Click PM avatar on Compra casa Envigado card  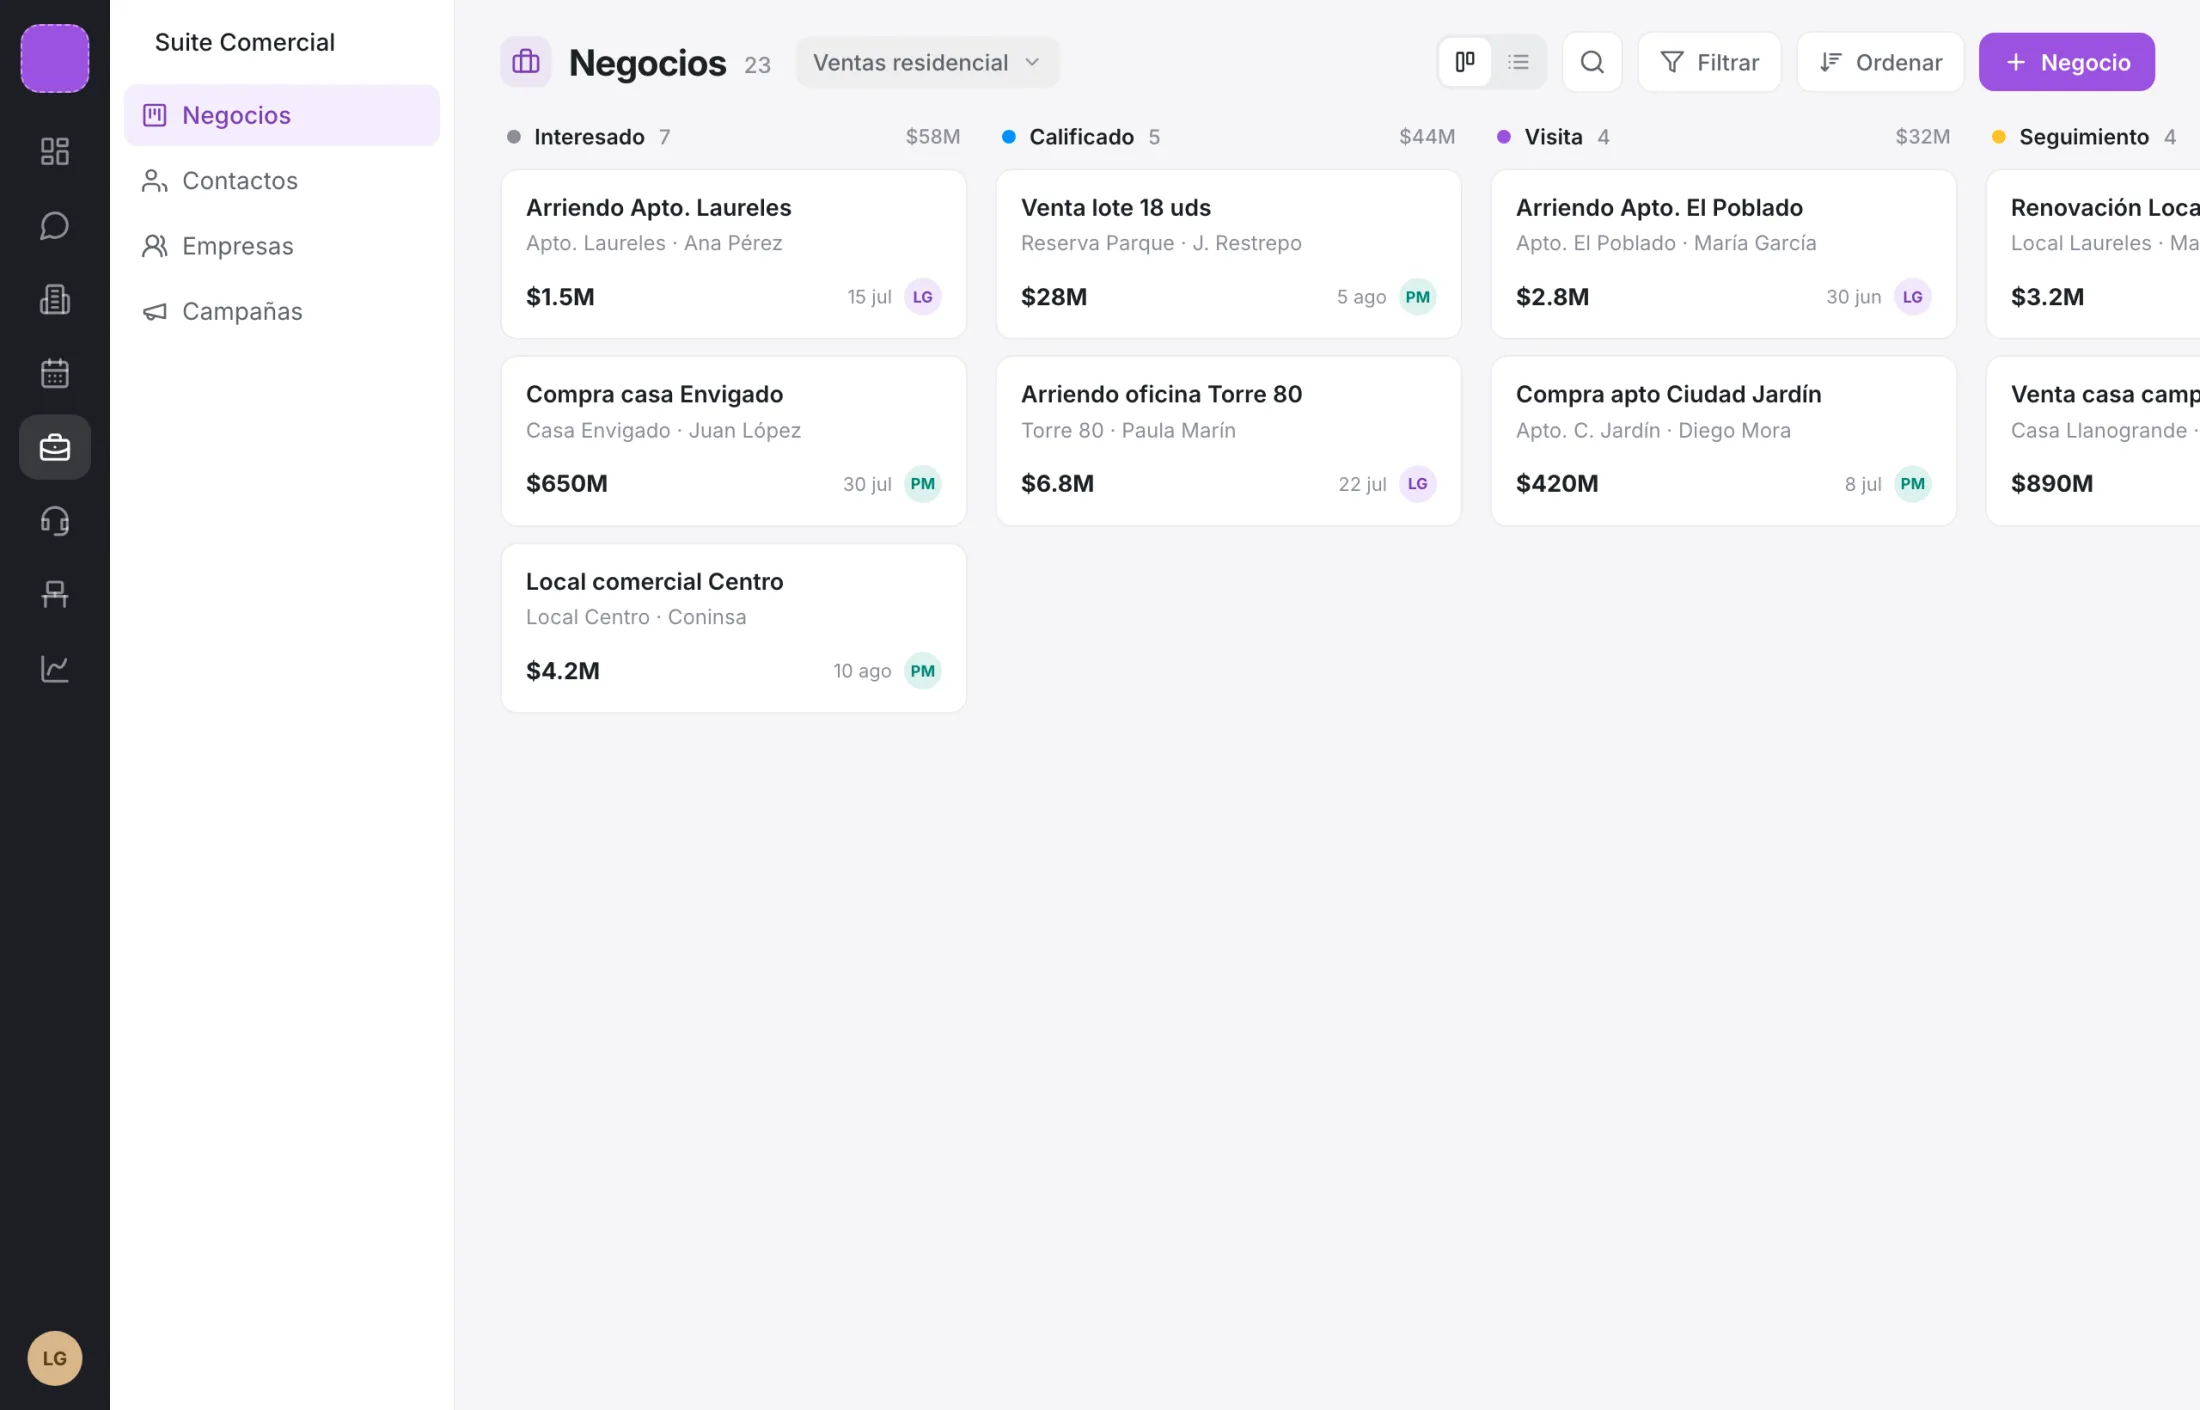(922, 484)
